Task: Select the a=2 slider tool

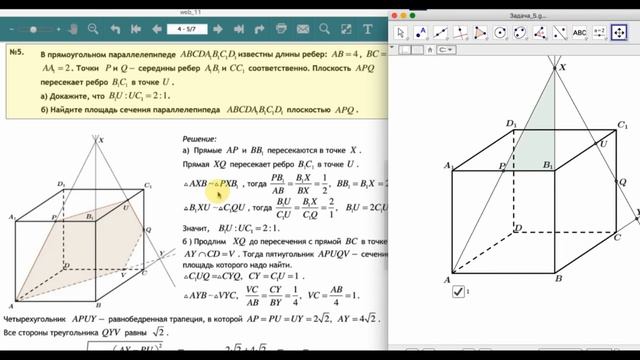Action: (599, 33)
